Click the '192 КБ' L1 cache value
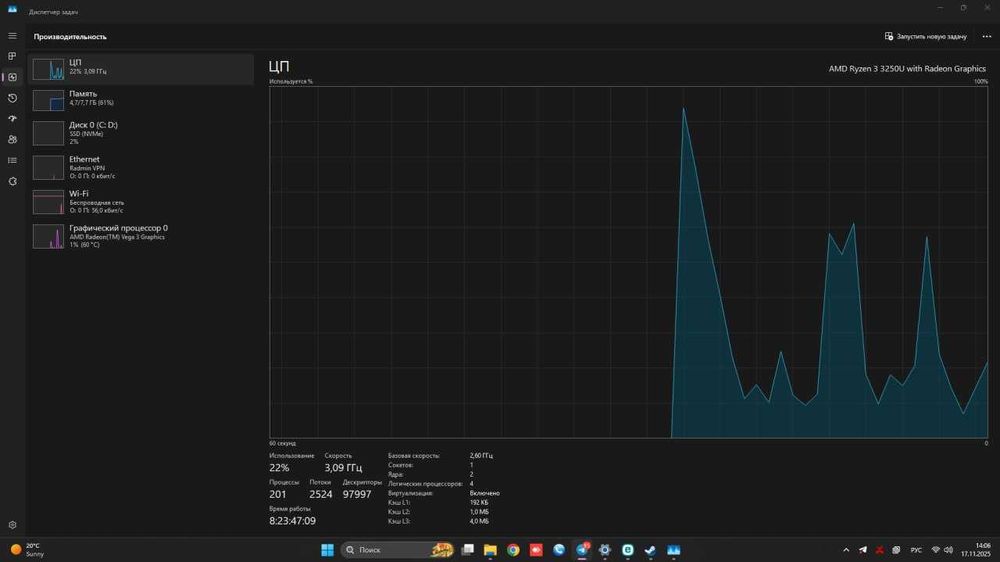Image resolution: width=1000 pixels, height=562 pixels. pyautogui.click(x=479, y=502)
